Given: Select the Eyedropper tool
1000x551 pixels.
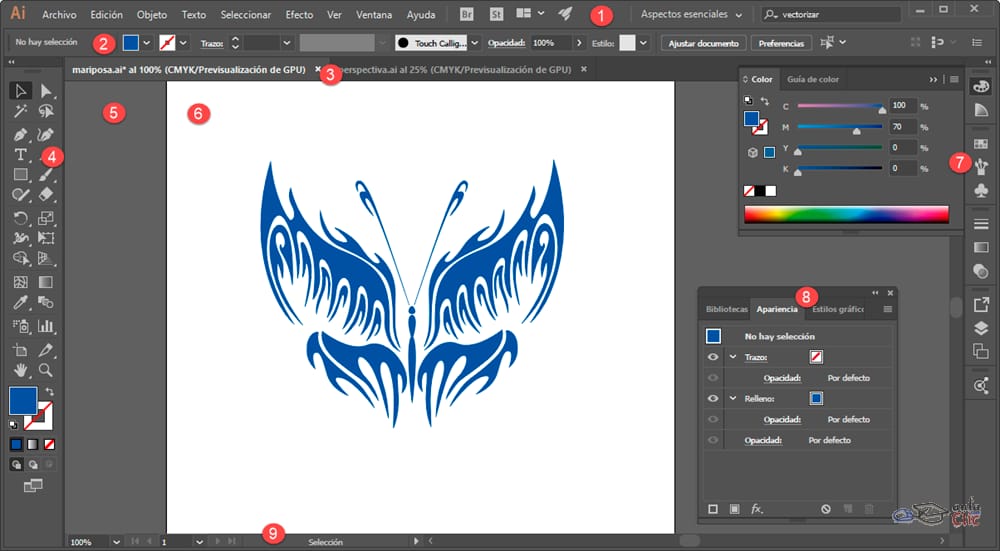Looking at the screenshot, I should pyautogui.click(x=20, y=302).
